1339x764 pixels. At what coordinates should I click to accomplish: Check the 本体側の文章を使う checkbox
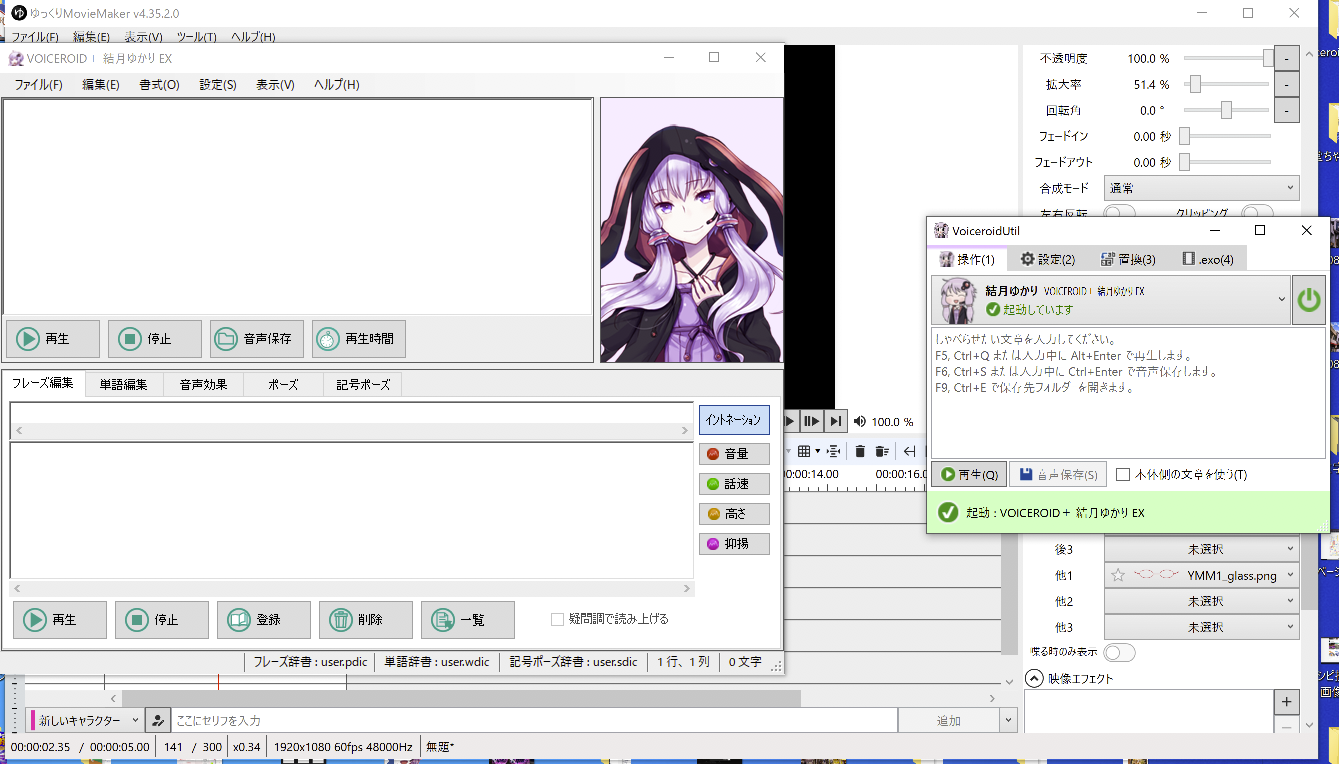pos(1123,475)
